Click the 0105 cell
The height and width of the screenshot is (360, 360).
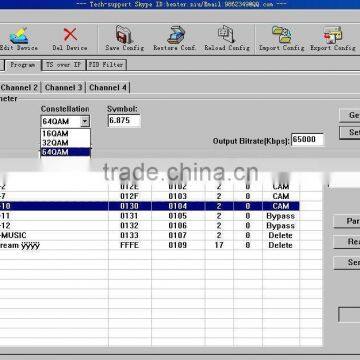[178, 216]
